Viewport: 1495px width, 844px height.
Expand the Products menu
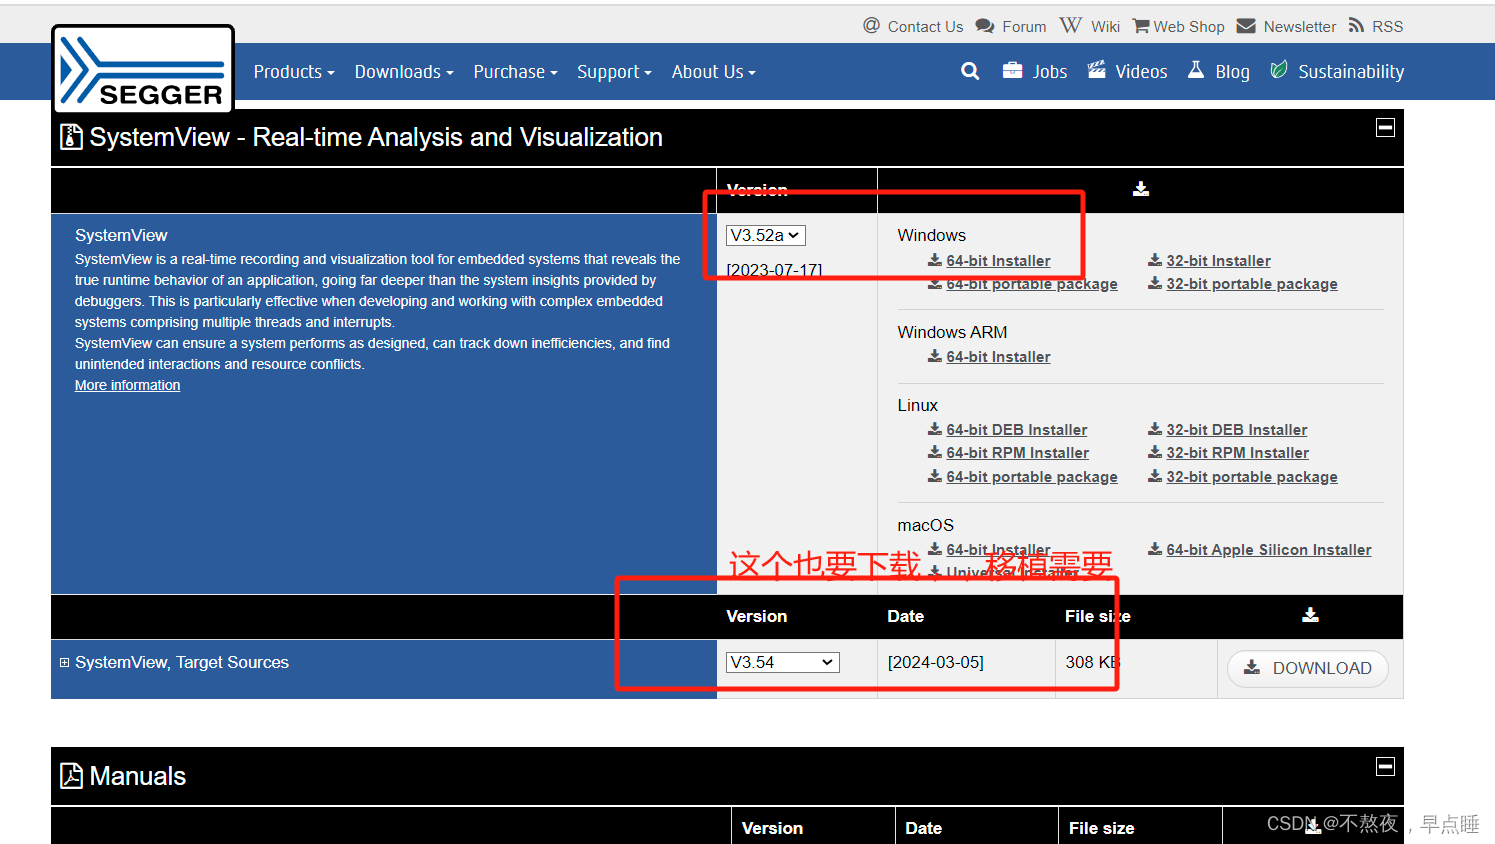point(294,72)
